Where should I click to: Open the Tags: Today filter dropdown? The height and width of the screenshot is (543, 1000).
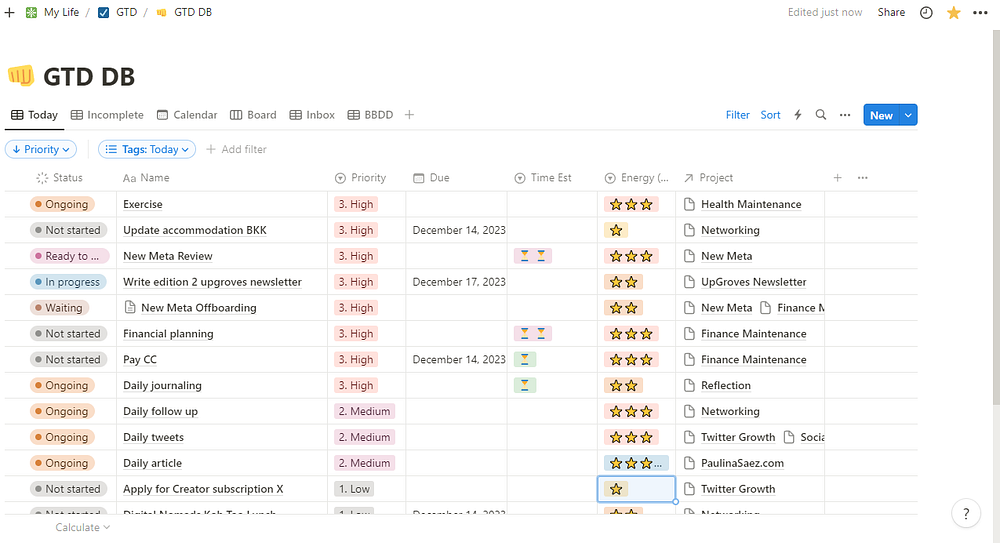pyautogui.click(x=147, y=149)
